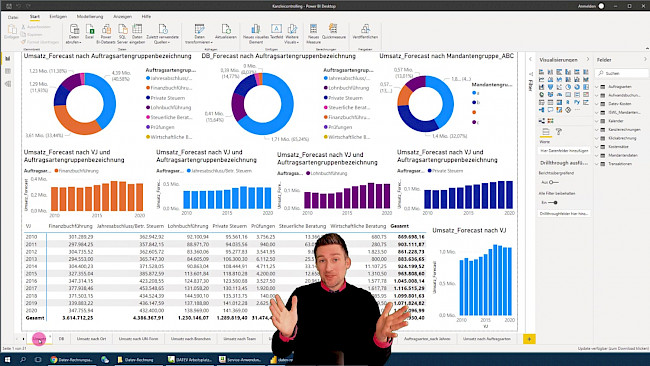Click the Drillthroughfelder hier hinzufügen well
The height and width of the screenshot is (366, 650).
coord(564,213)
